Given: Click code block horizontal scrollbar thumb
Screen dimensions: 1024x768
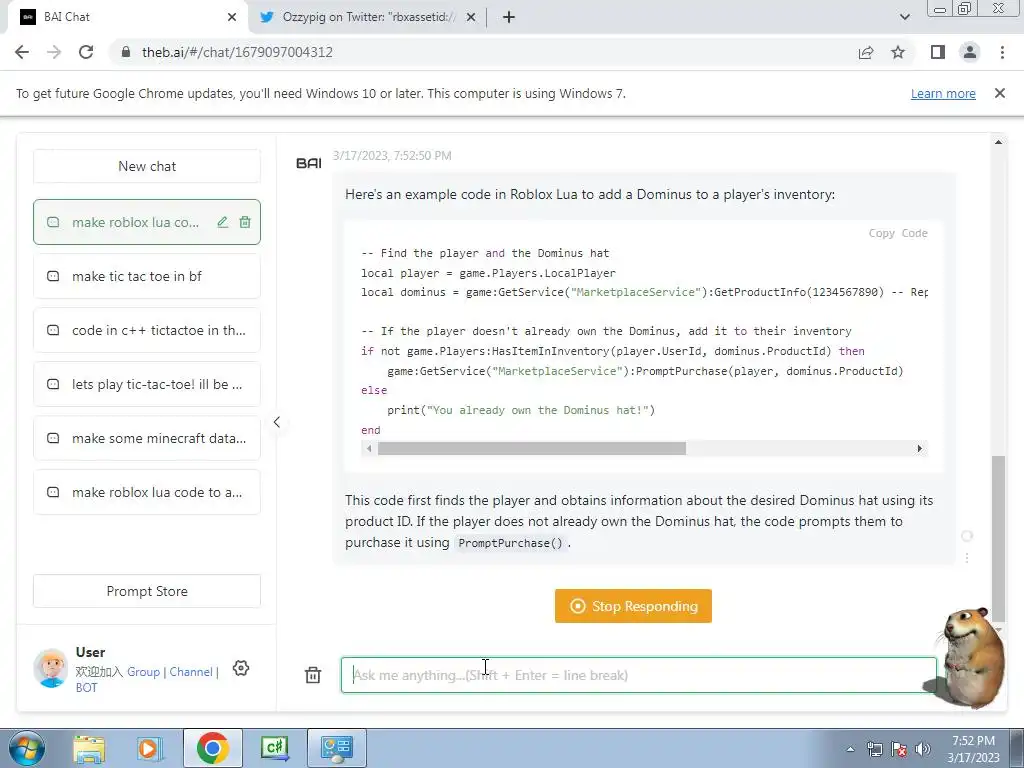Looking at the screenshot, I should pos(532,449).
